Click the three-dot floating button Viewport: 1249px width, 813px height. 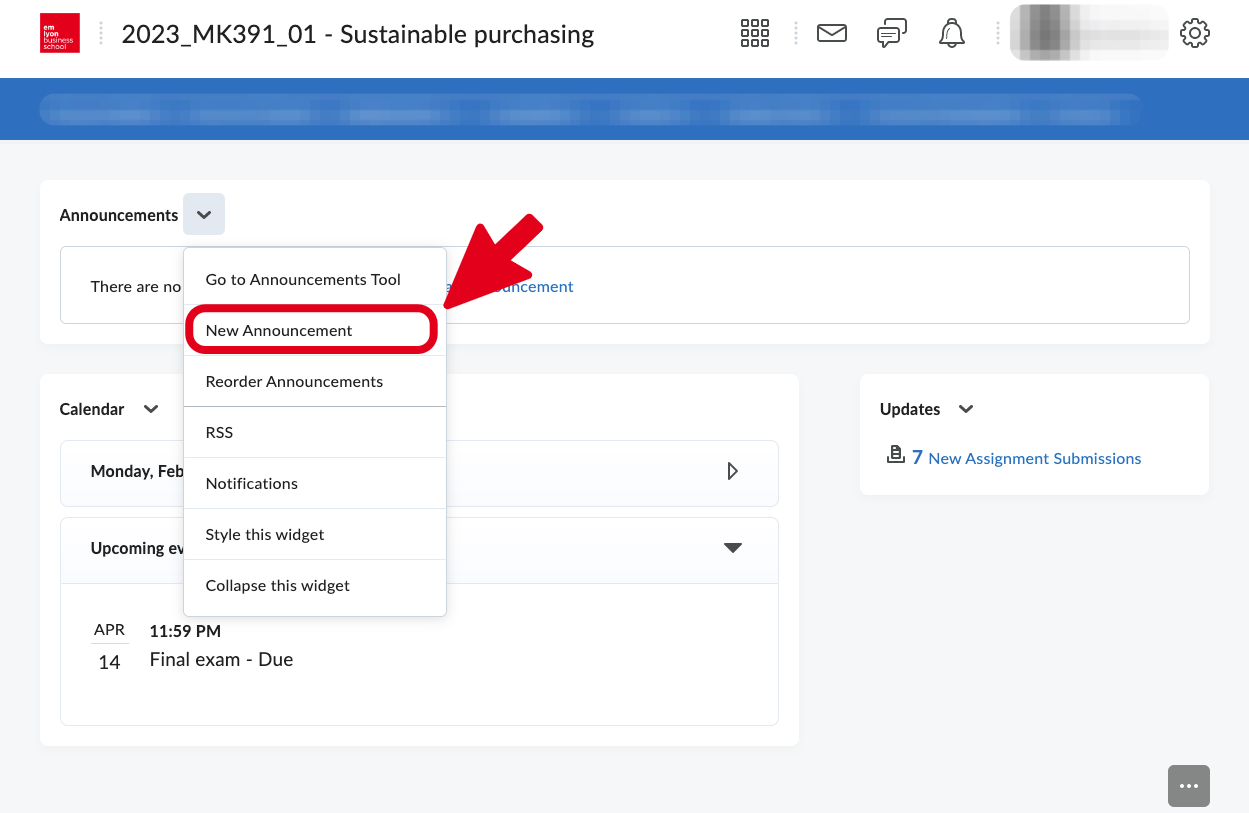1188,786
